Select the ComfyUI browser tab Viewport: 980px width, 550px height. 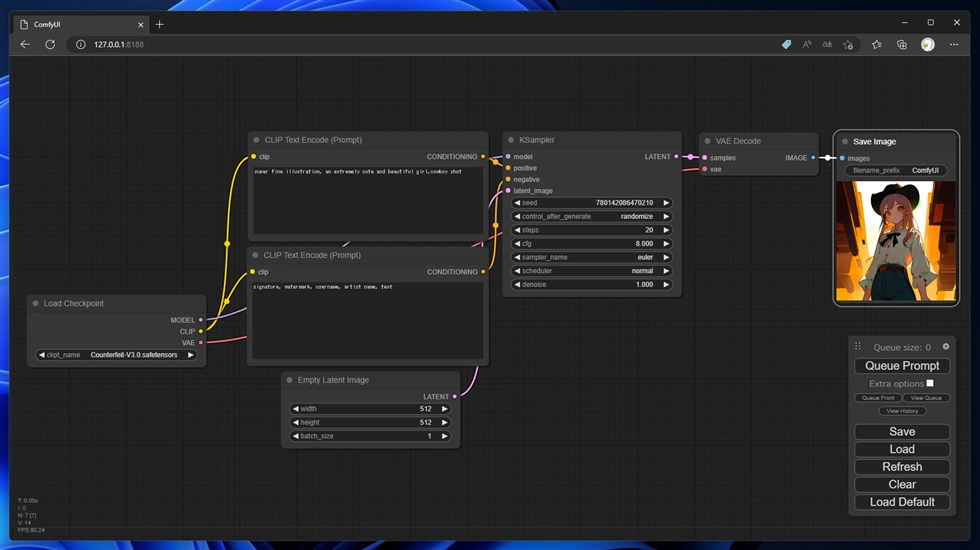80,24
